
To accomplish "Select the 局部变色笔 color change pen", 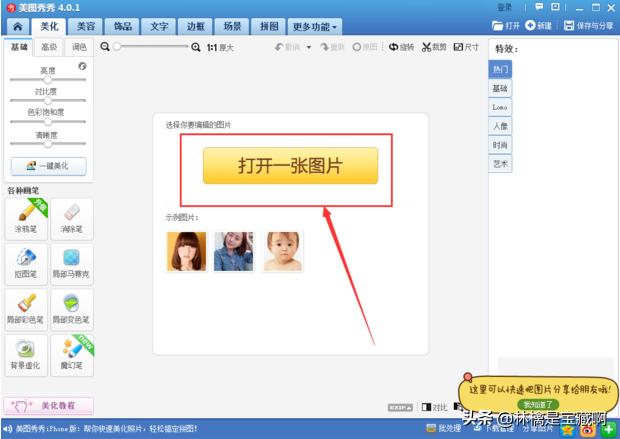I will tap(71, 308).
